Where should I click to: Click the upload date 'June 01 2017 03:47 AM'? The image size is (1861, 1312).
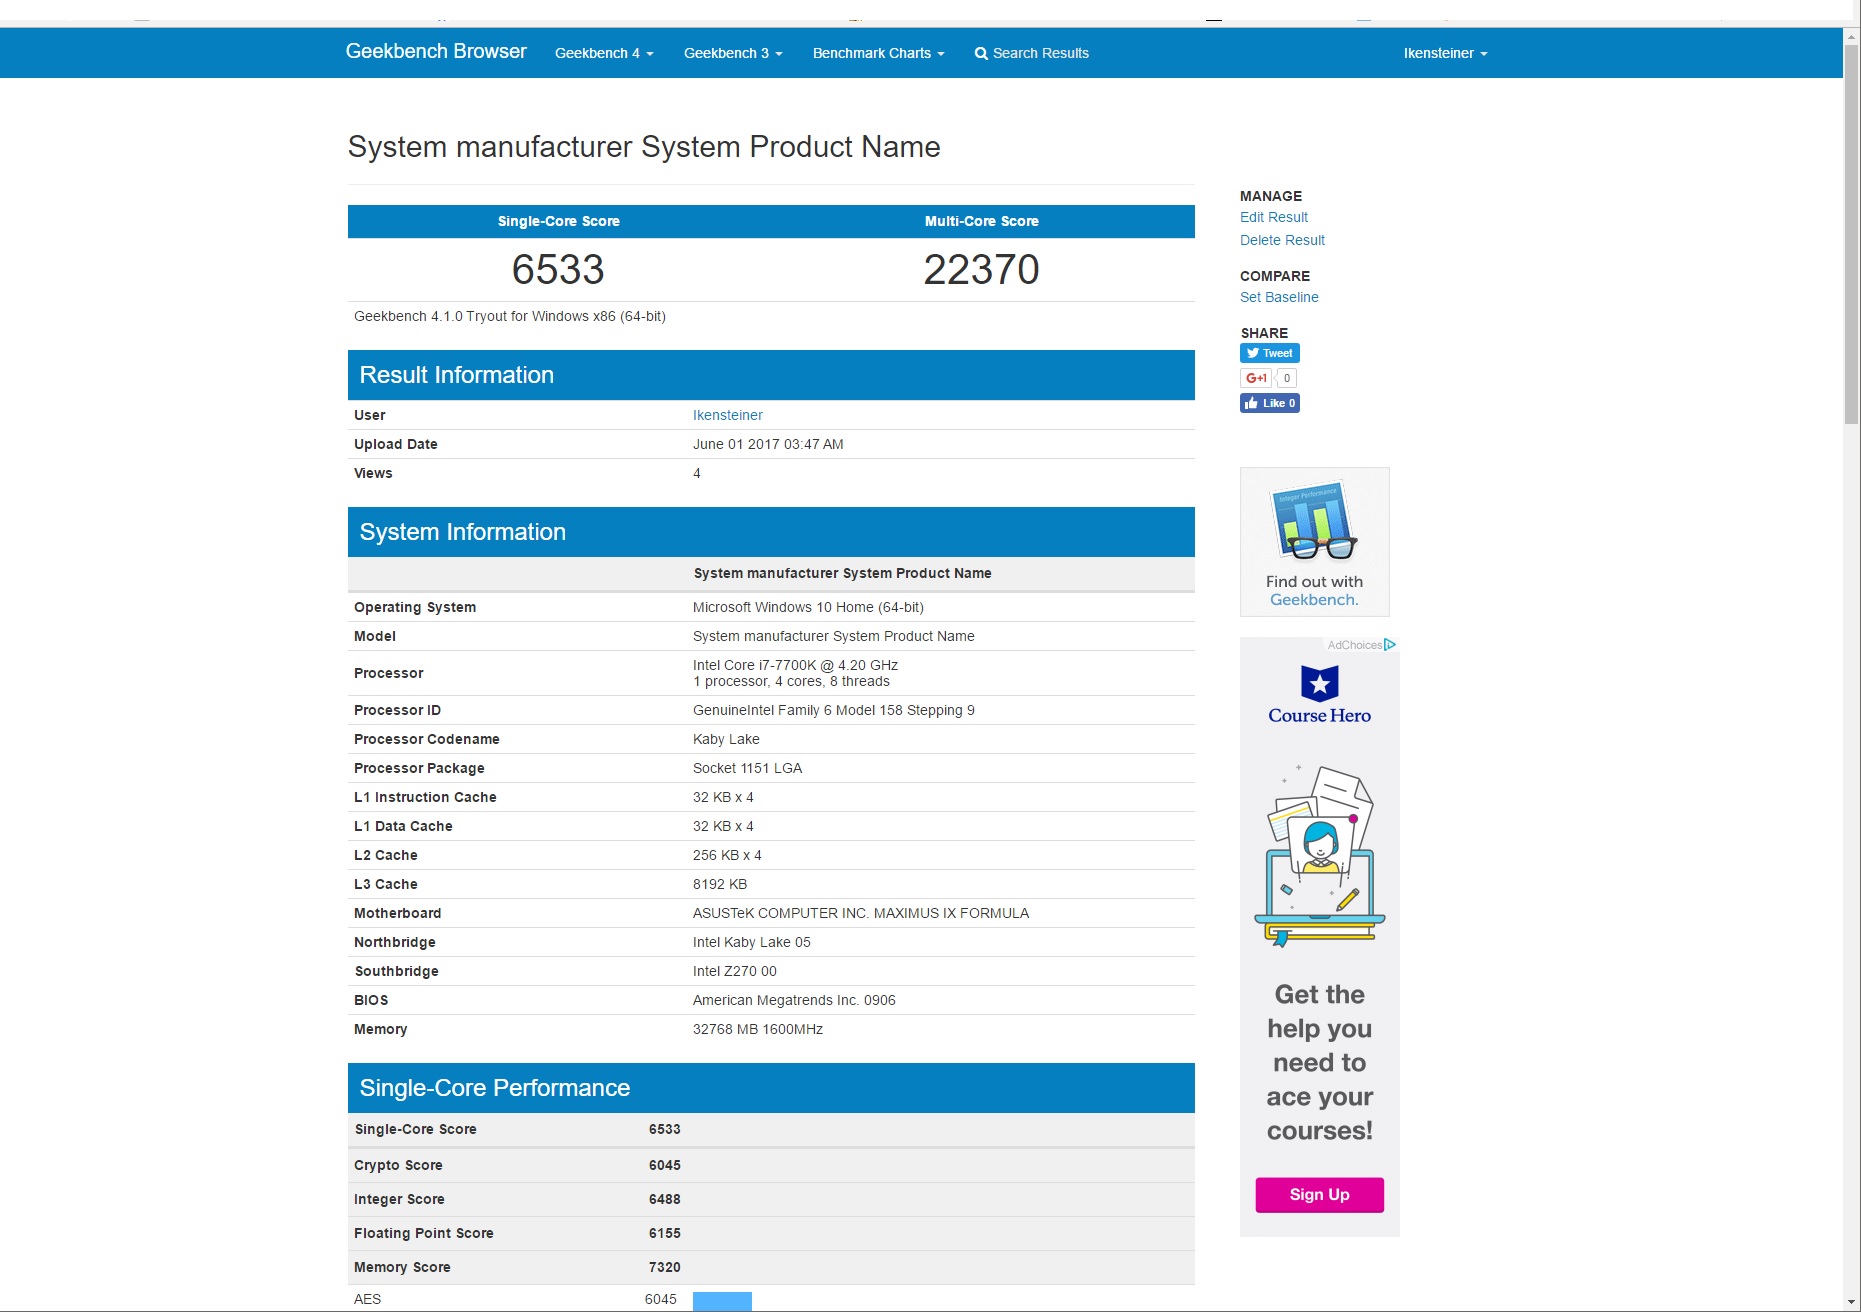[768, 444]
